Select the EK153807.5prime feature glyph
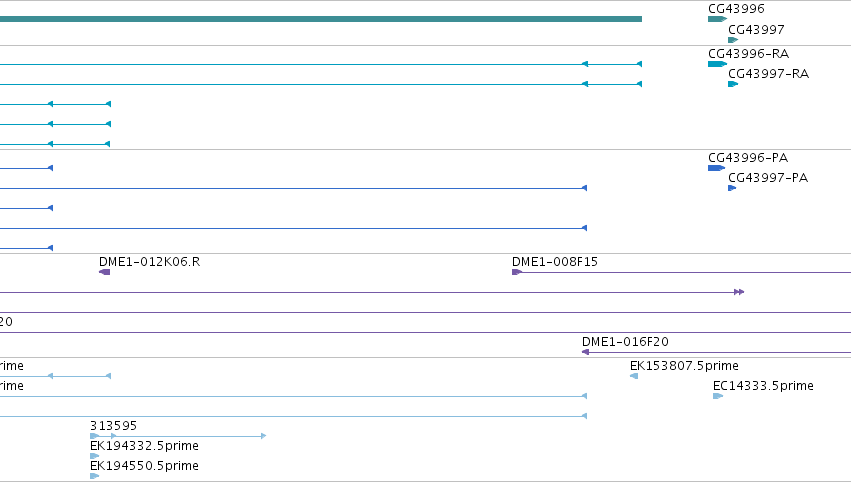The image size is (851, 482). coord(634,376)
